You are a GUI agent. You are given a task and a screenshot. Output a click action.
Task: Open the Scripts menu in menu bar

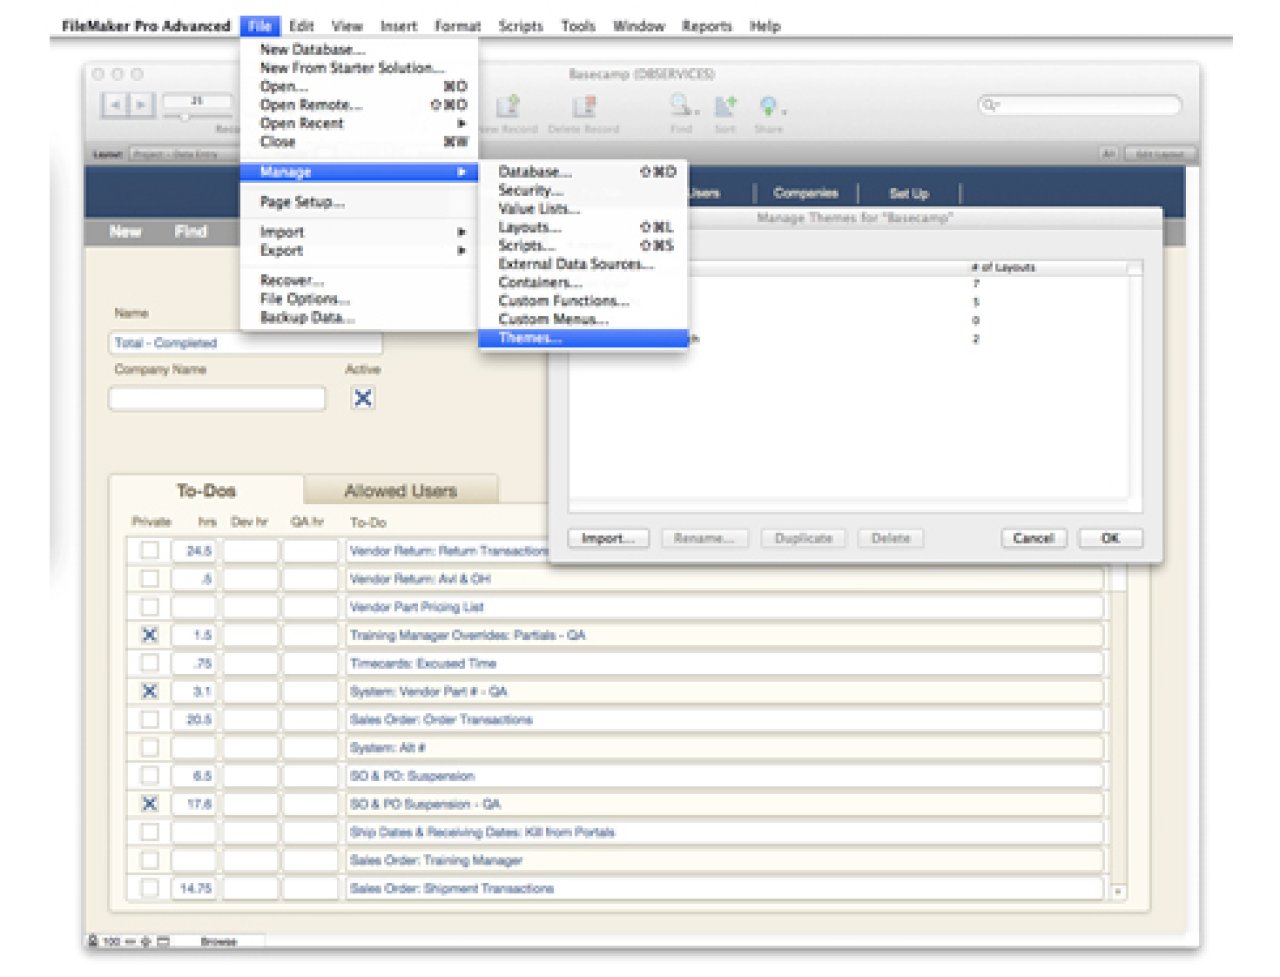pos(520,26)
